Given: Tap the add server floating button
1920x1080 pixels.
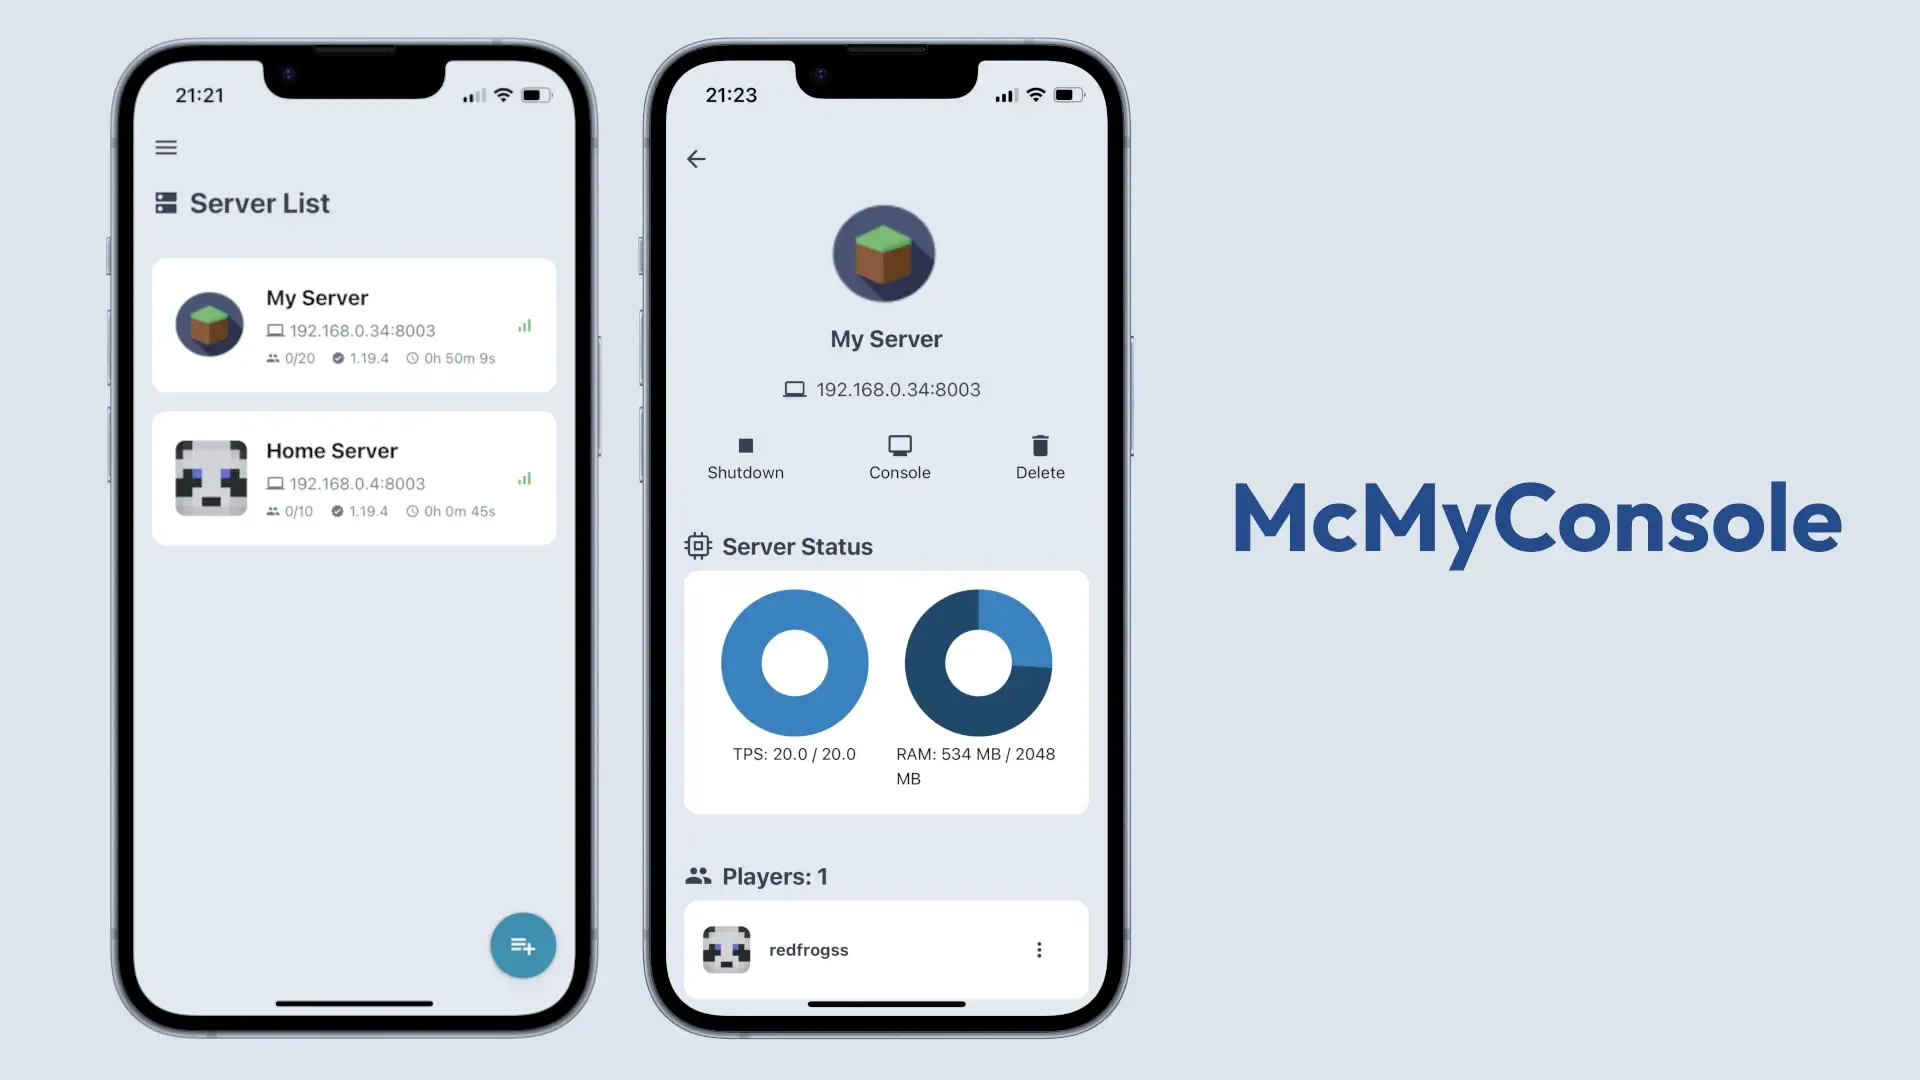Looking at the screenshot, I should [x=521, y=945].
